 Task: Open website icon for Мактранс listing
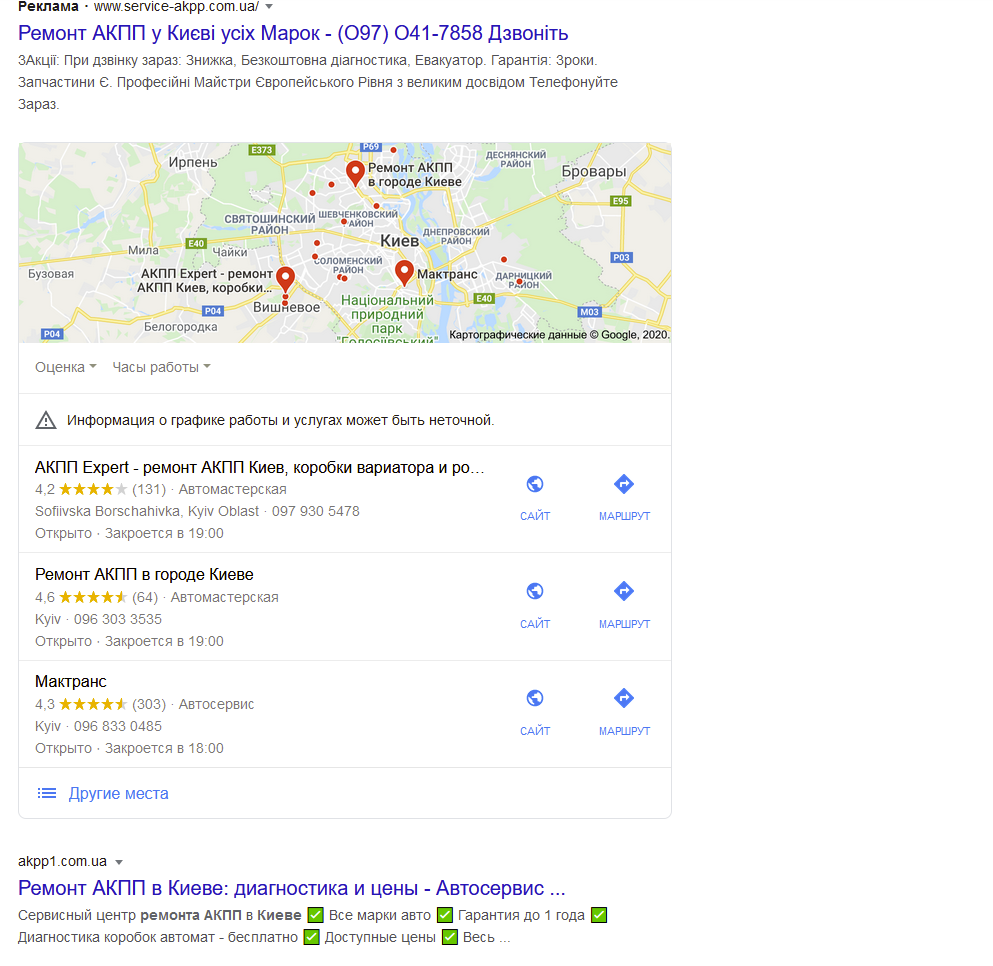click(534, 698)
